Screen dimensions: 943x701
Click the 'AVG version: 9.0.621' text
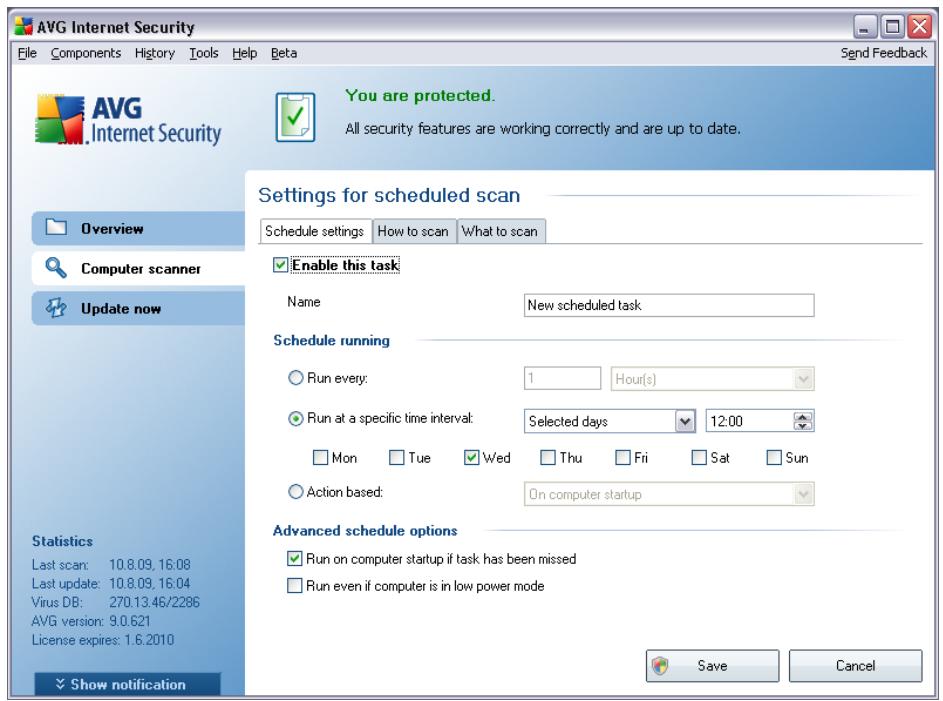tap(91, 620)
